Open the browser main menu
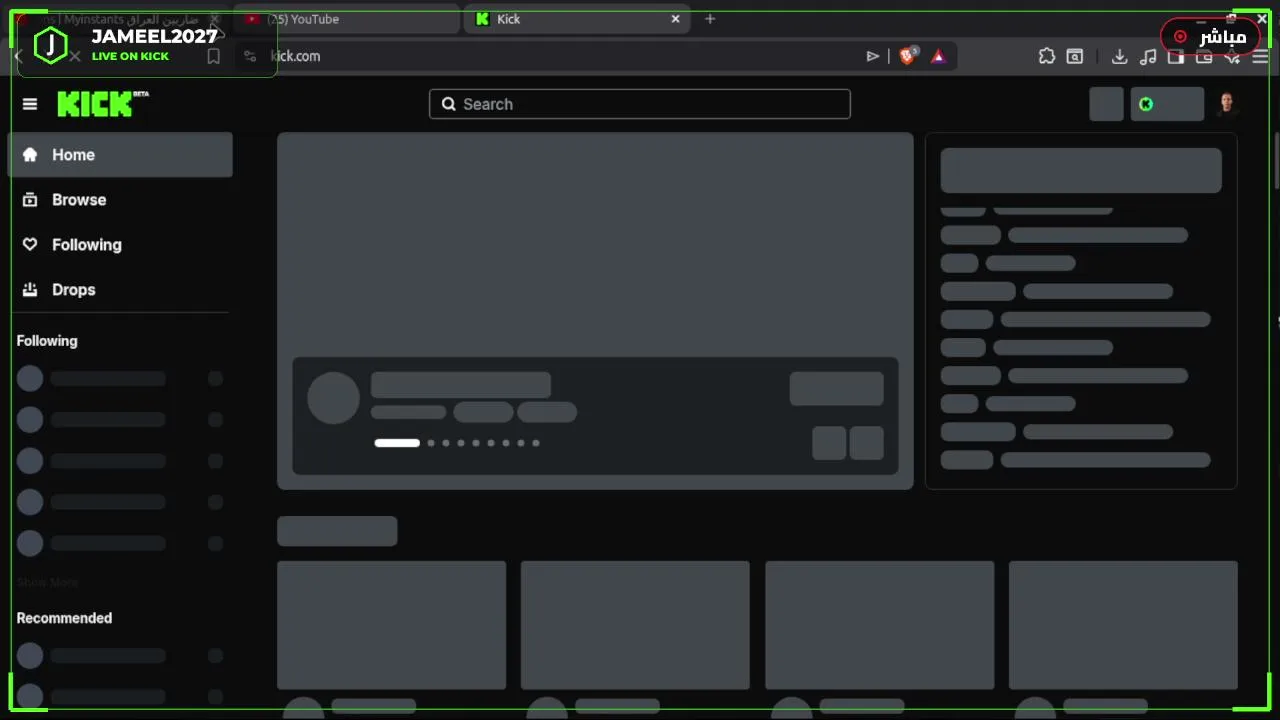1280x720 pixels. coord(1260,57)
